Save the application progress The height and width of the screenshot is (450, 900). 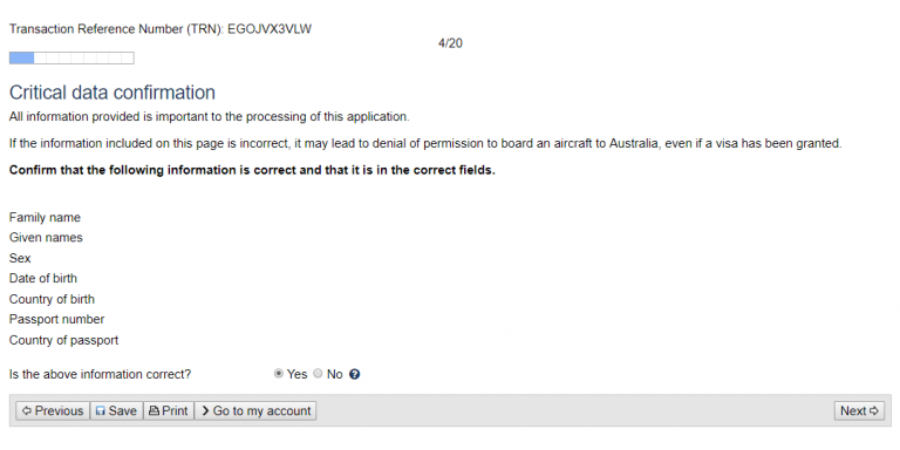click(116, 411)
